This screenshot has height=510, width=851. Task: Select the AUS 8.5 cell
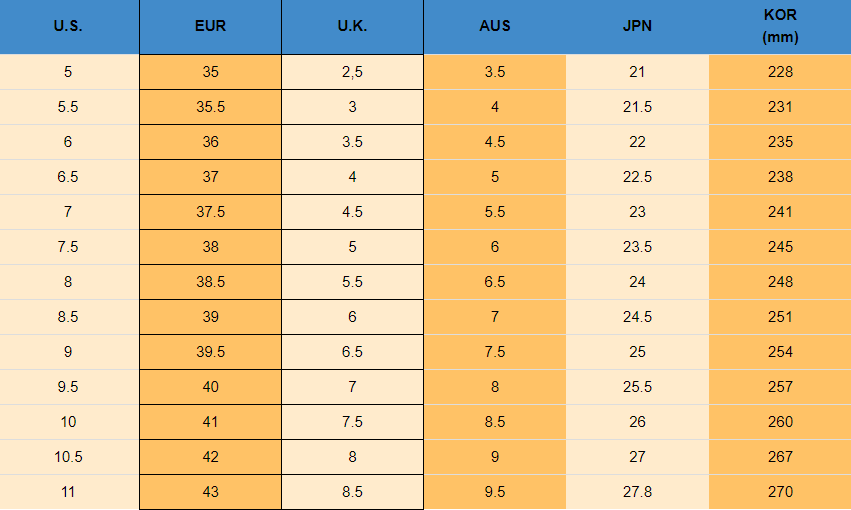pos(495,422)
